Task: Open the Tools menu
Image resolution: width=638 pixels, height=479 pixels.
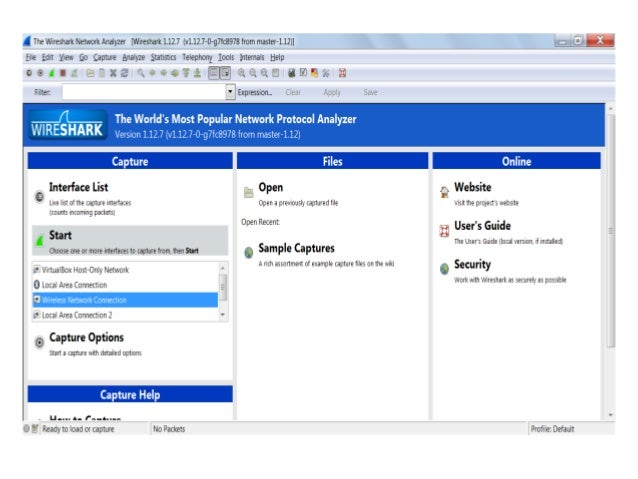Action: [x=226, y=57]
